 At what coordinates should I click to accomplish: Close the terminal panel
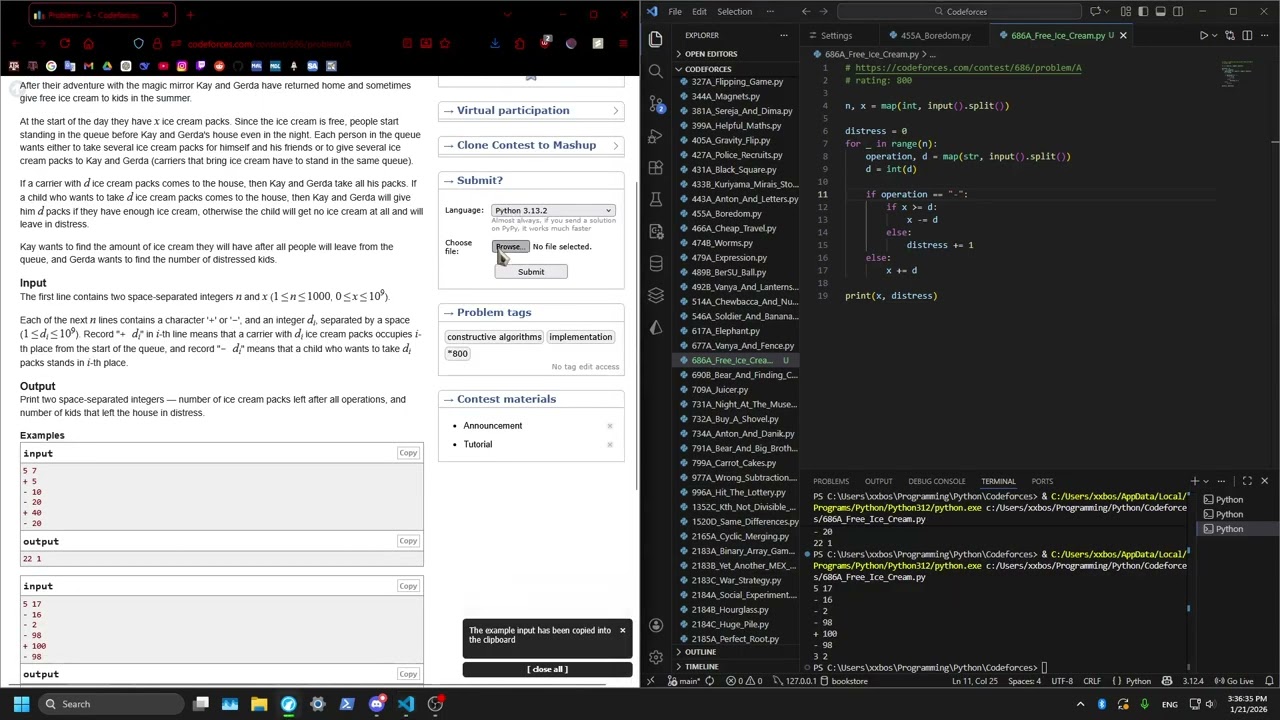tap(1264, 482)
